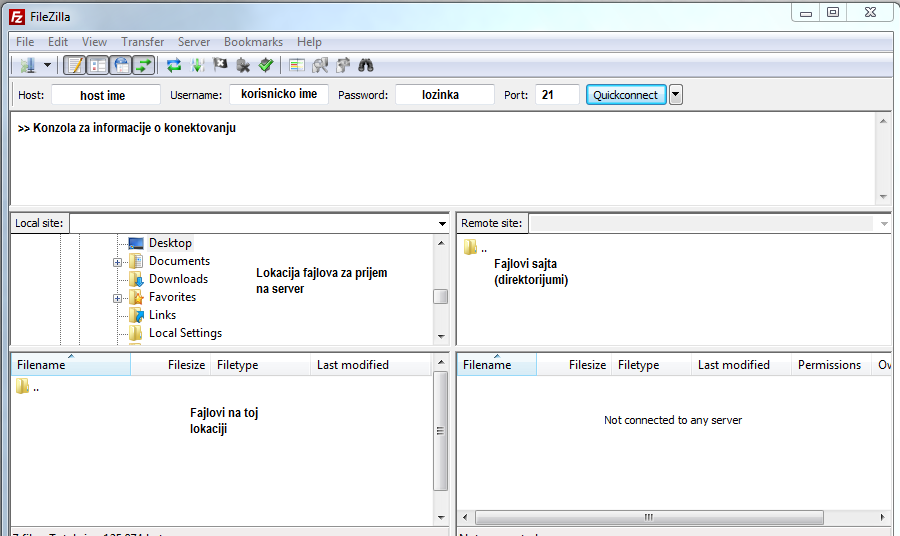Sort remote files by Filesize column
This screenshot has width=900, height=536.
(574, 365)
